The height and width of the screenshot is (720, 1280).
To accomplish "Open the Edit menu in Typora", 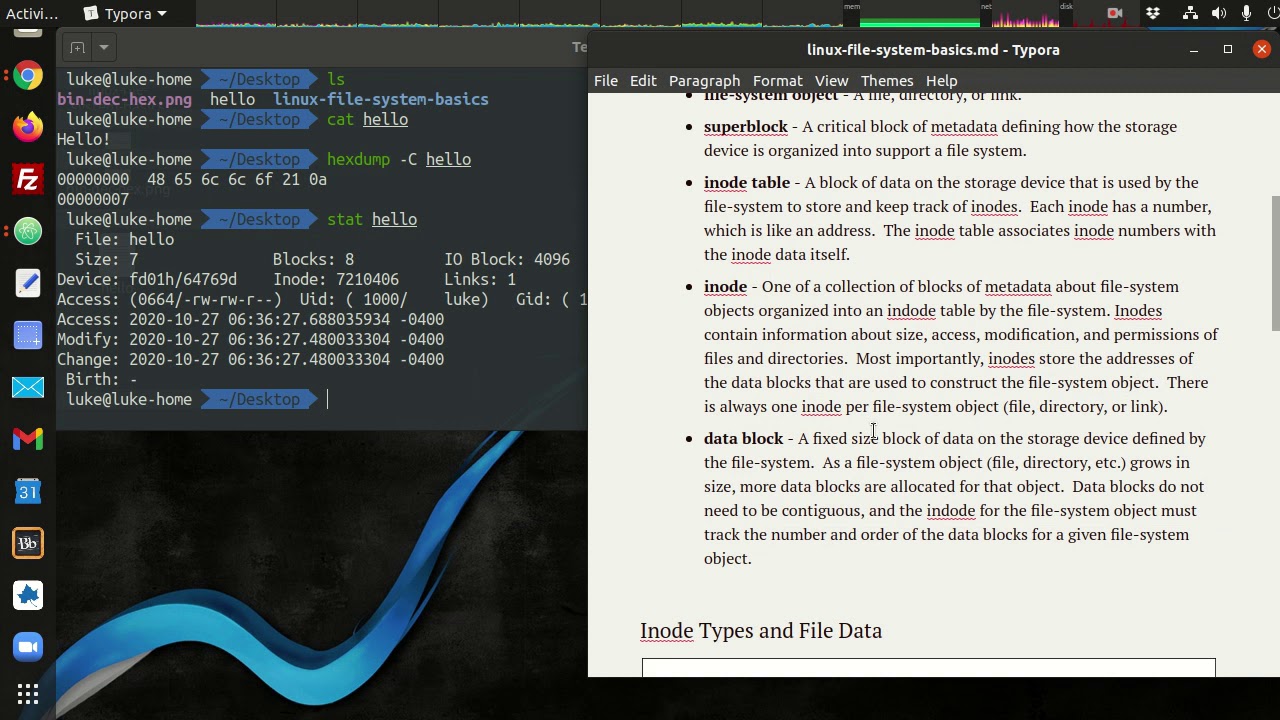I will [643, 80].
